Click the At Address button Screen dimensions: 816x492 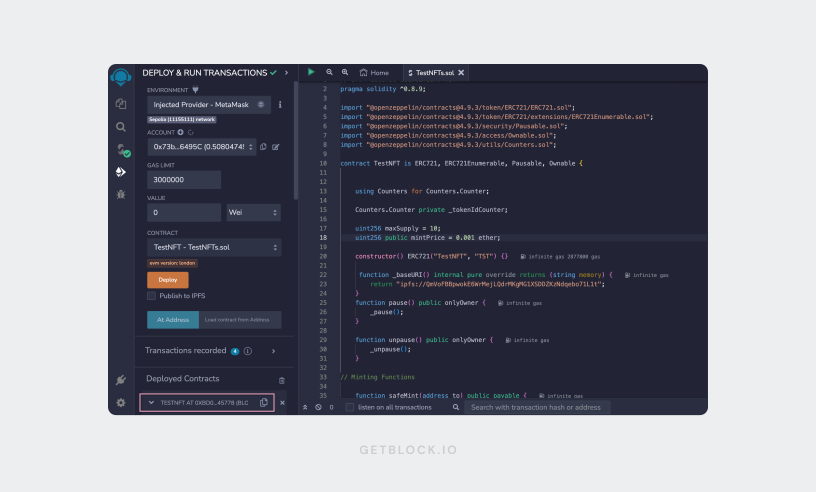coord(173,320)
